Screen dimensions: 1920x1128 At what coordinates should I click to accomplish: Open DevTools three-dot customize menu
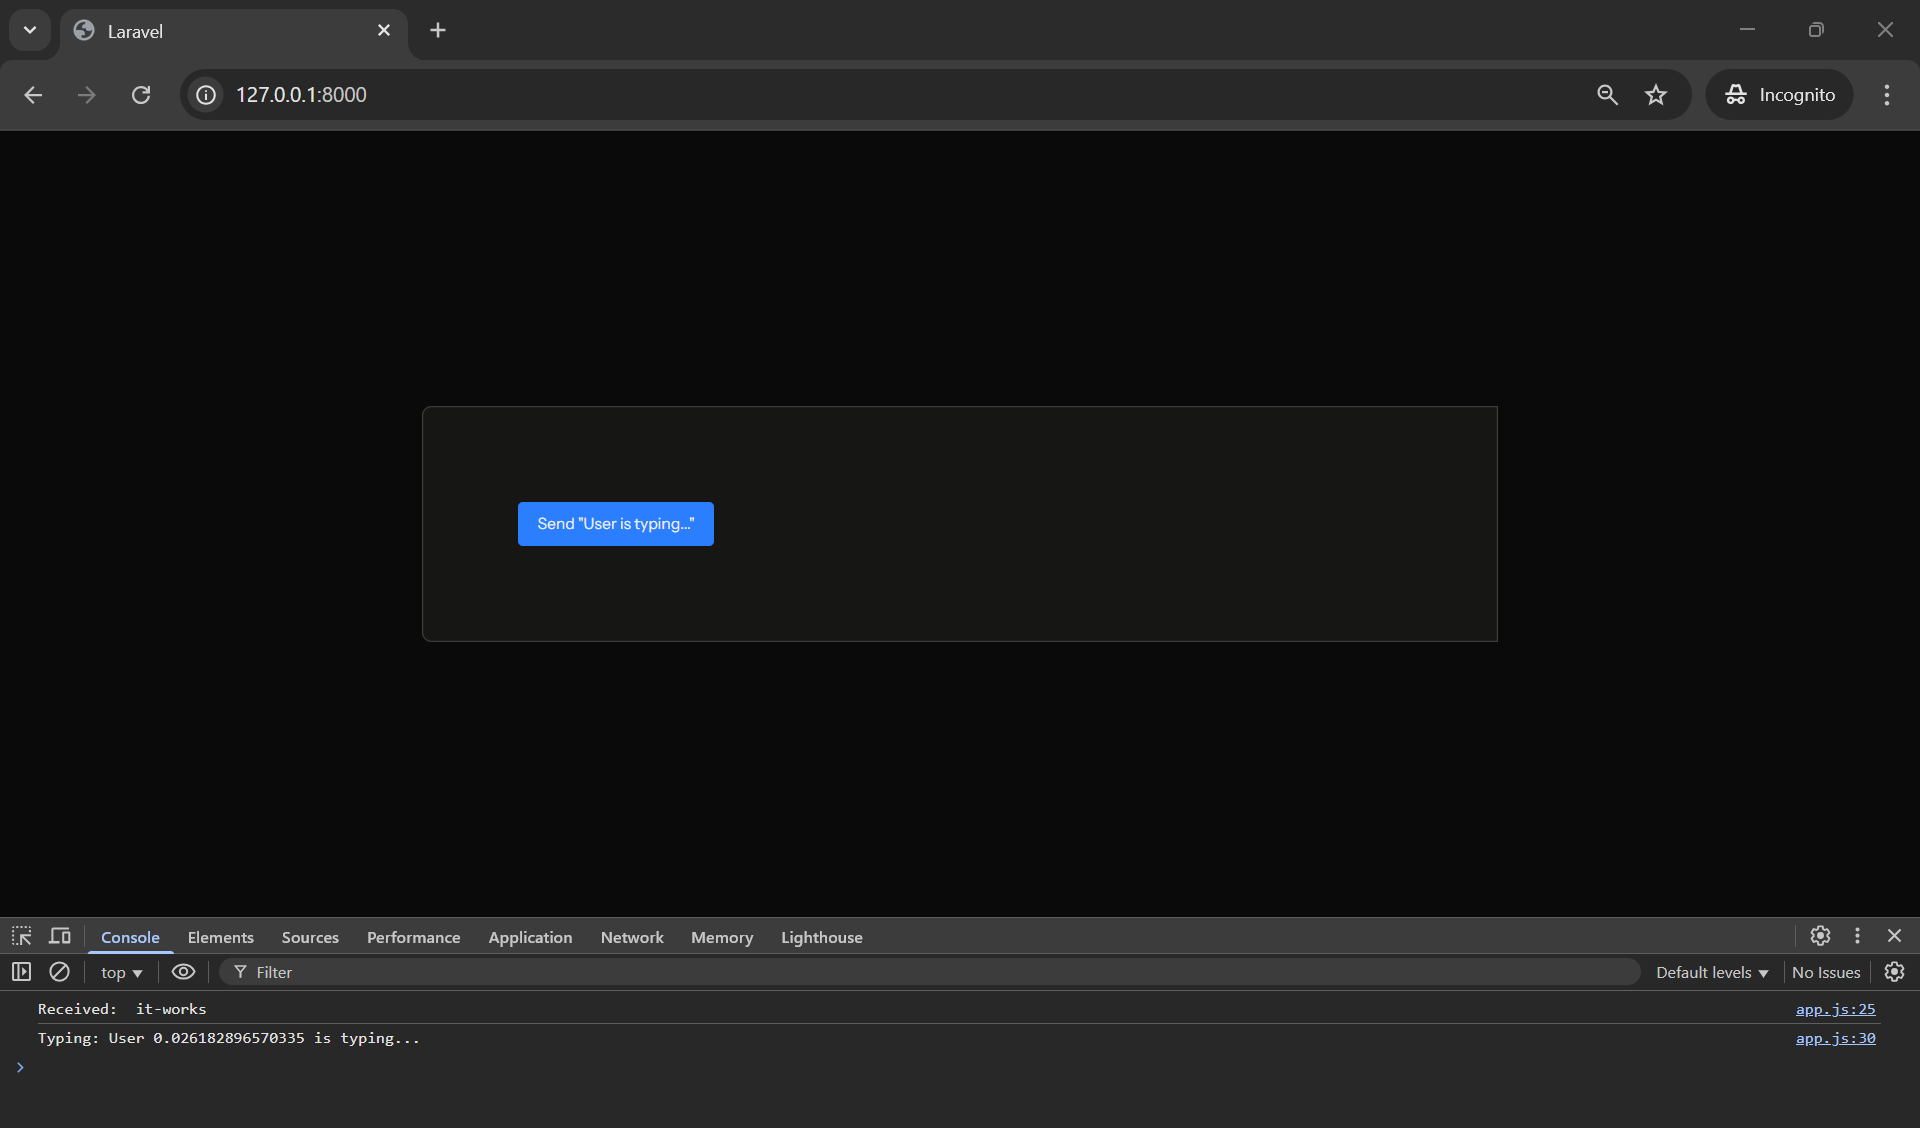pos(1857,936)
